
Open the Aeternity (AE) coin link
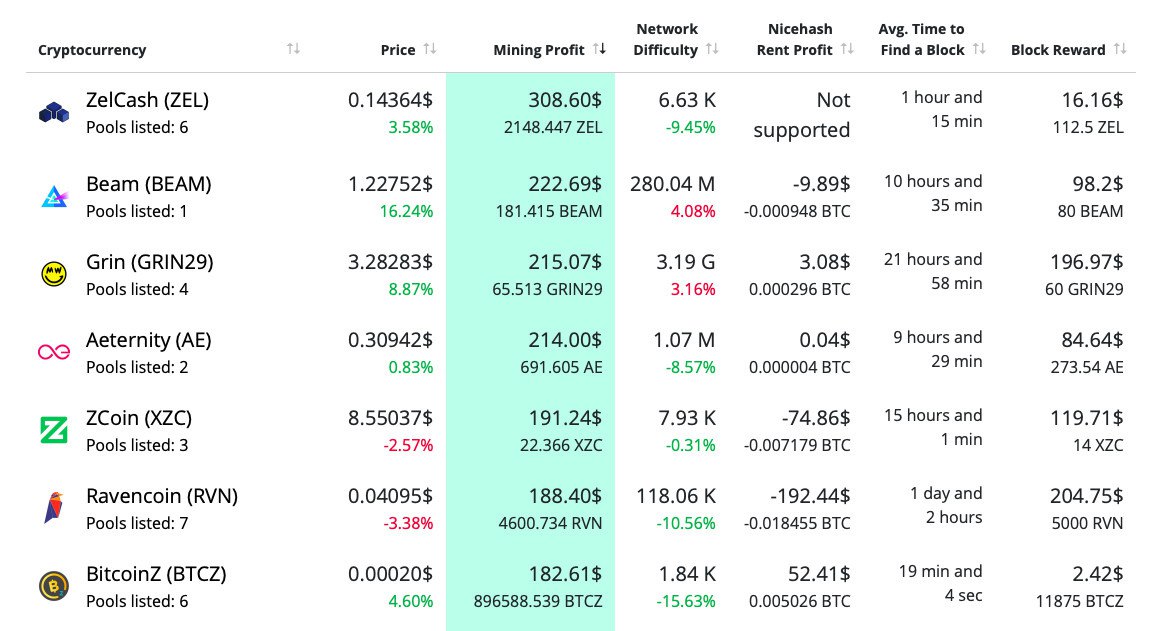148,340
